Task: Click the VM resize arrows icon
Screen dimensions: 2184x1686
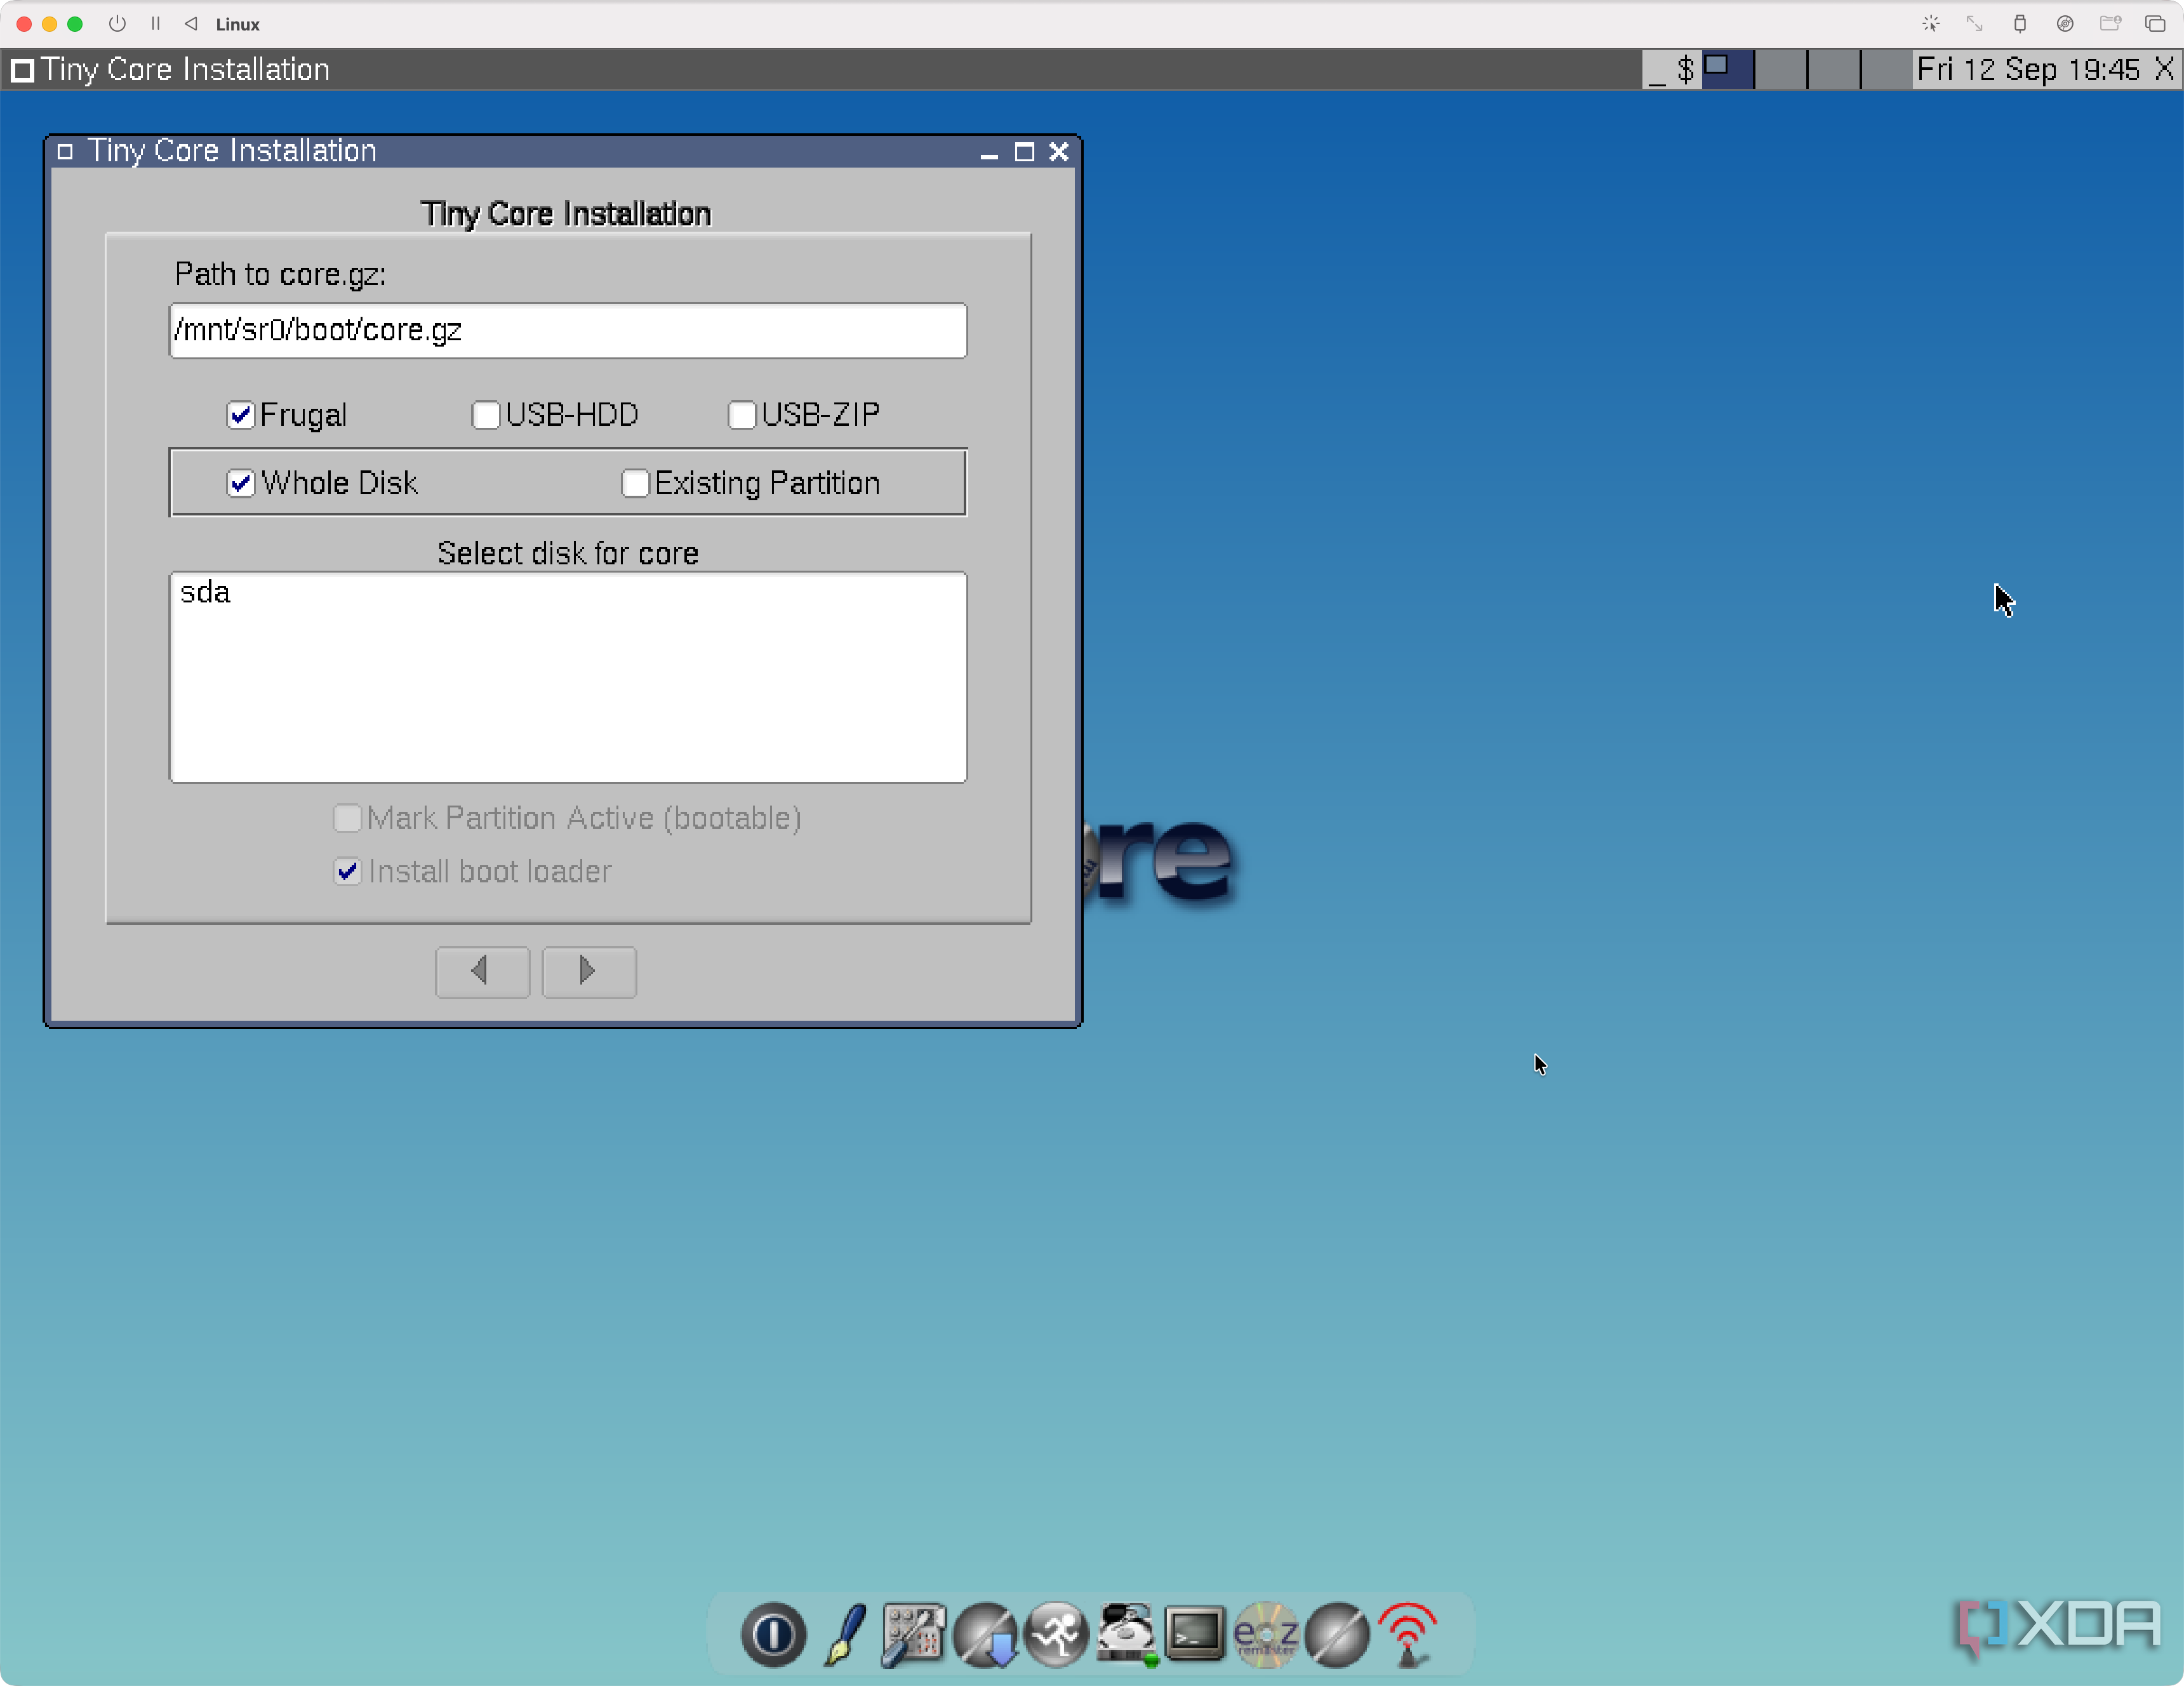Action: [1974, 23]
